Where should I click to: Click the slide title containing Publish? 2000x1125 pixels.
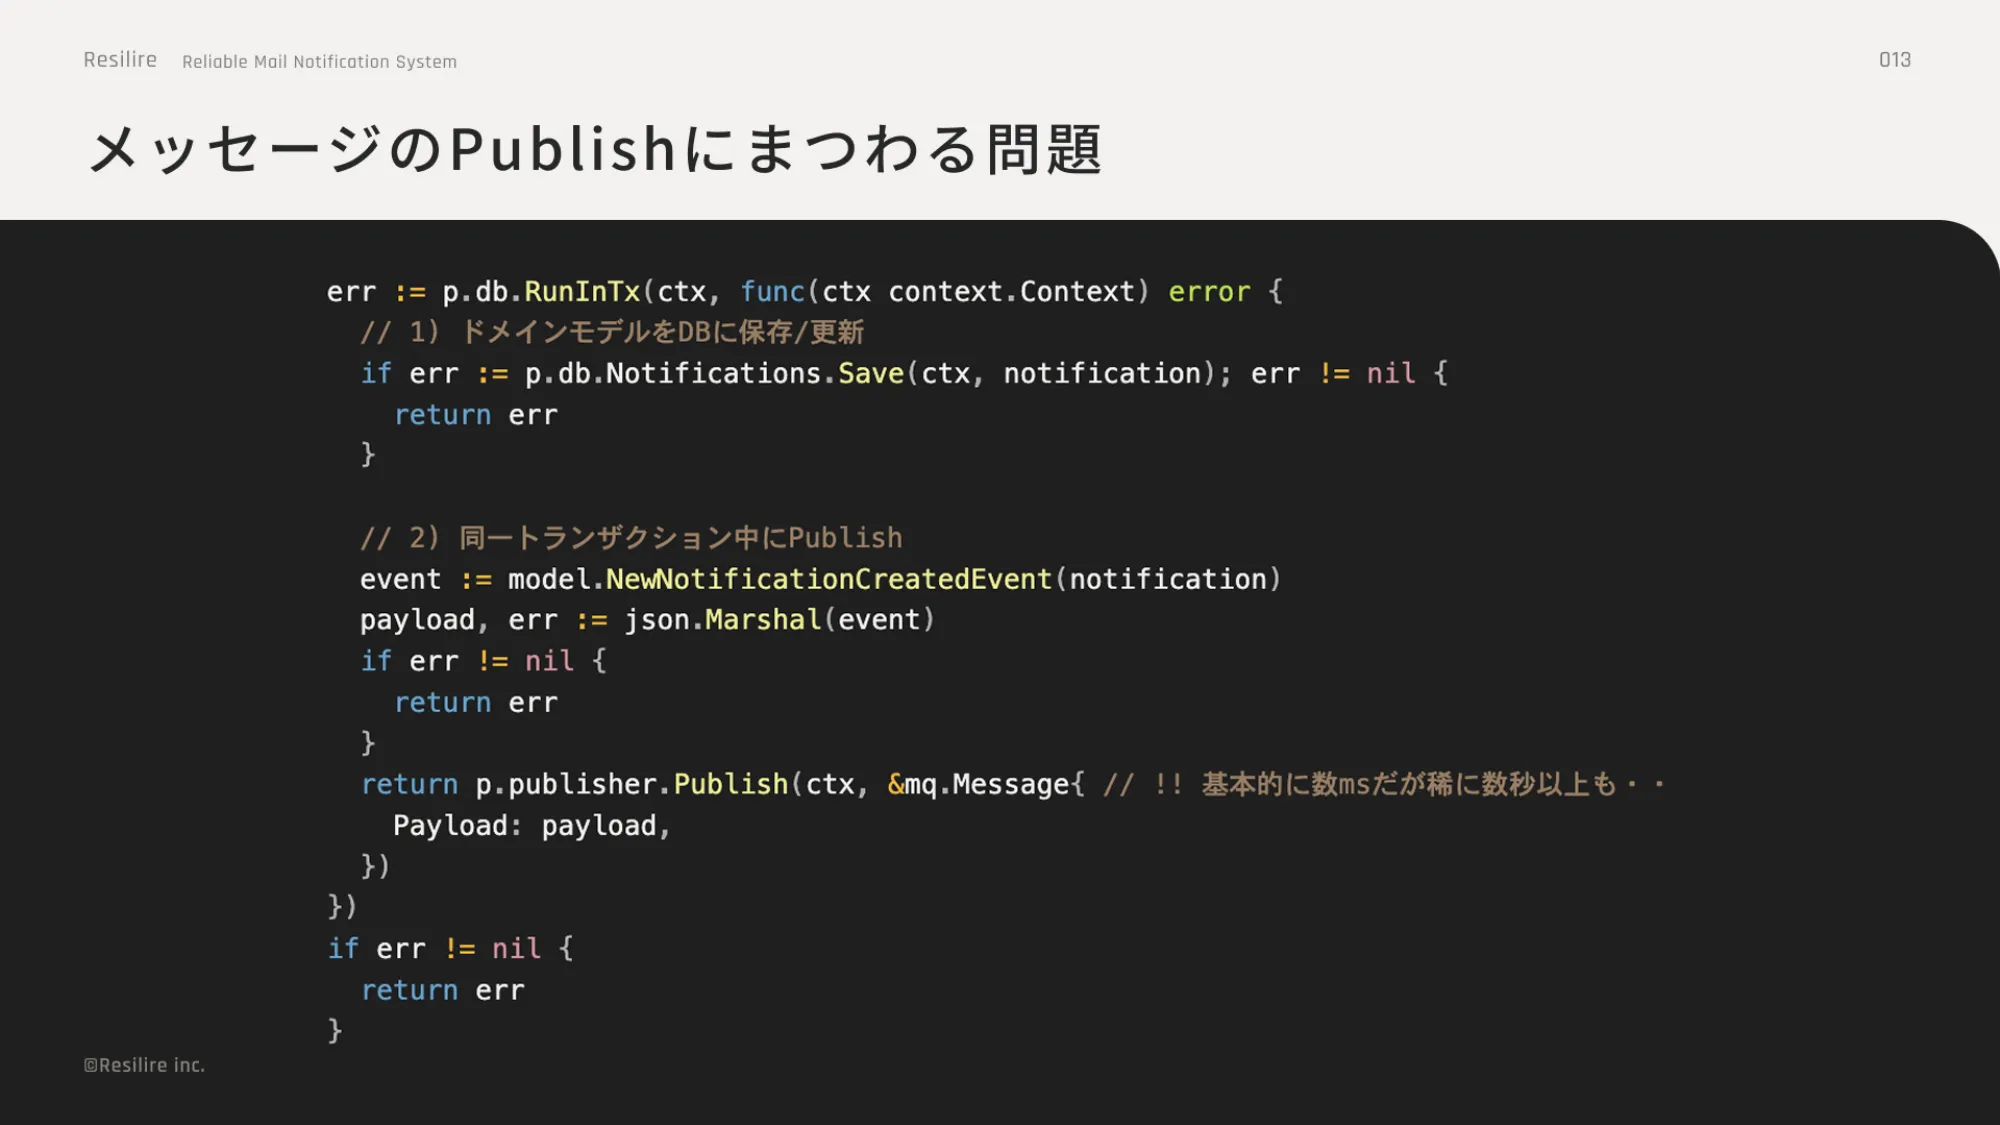pos(596,150)
